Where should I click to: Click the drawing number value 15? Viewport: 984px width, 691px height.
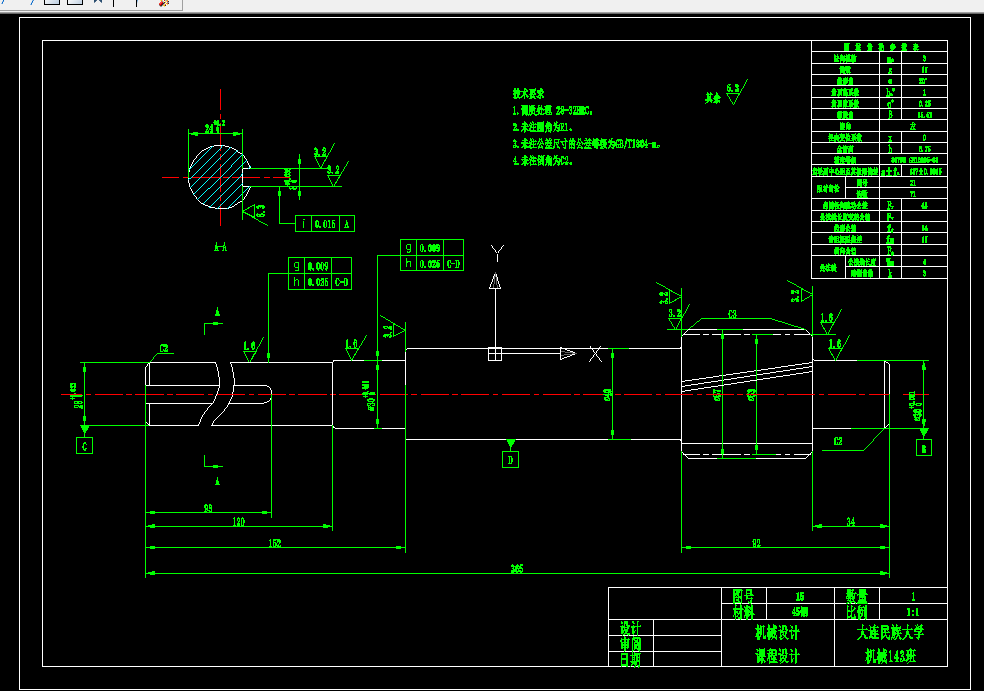800,596
